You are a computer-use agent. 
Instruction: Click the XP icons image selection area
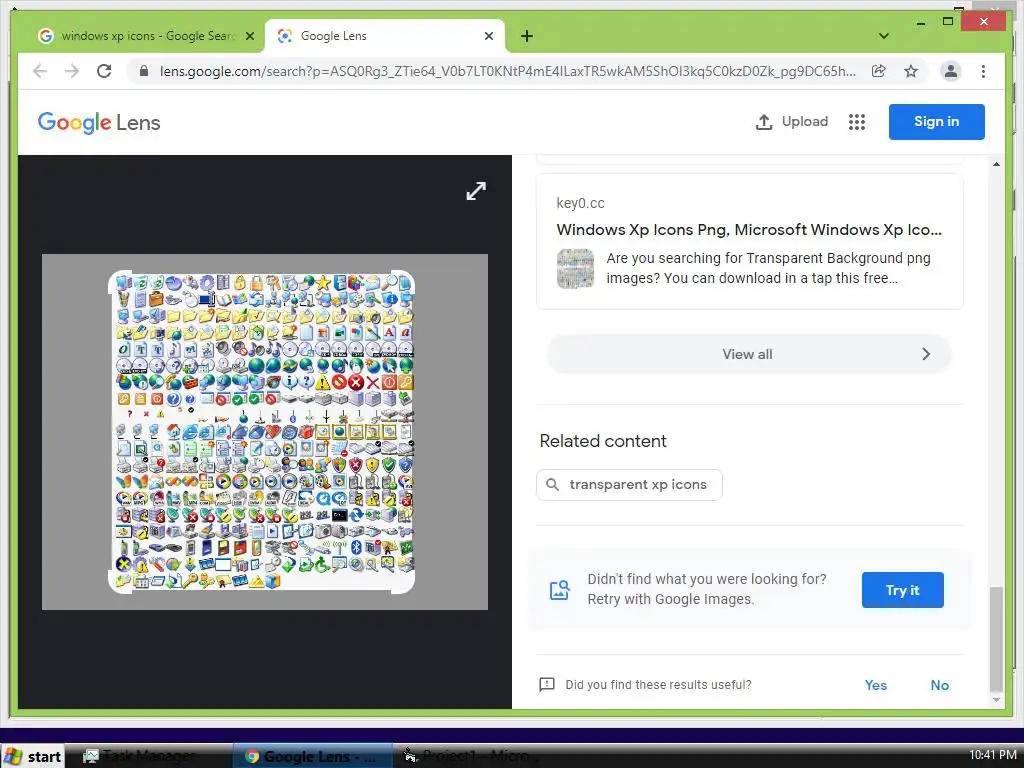point(261,432)
